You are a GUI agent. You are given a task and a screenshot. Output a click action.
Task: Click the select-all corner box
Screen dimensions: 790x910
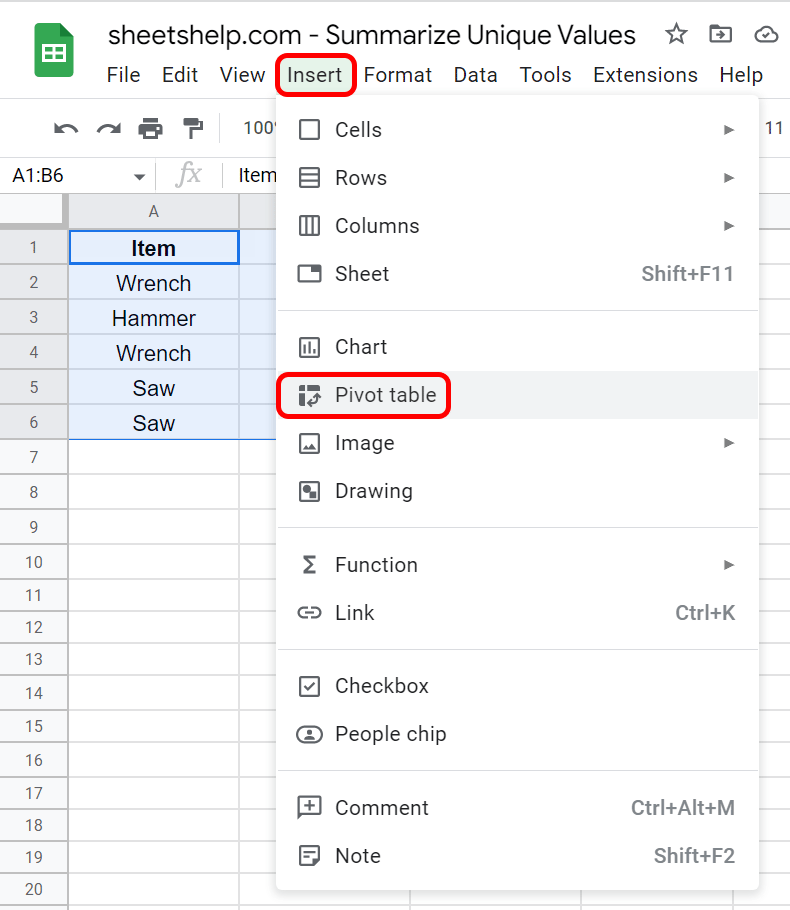point(31,211)
